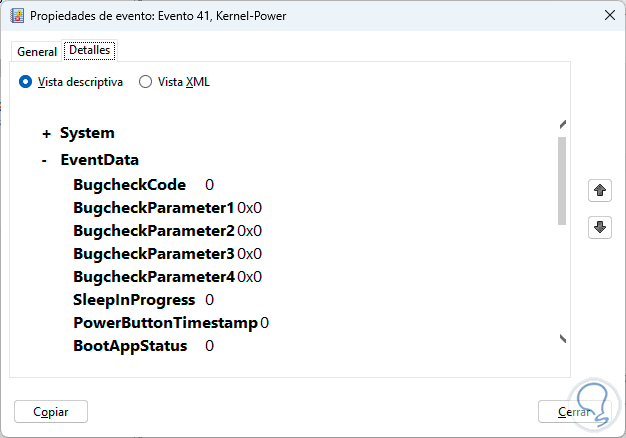Expand the System node
626x438 pixels.
click(x=46, y=133)
